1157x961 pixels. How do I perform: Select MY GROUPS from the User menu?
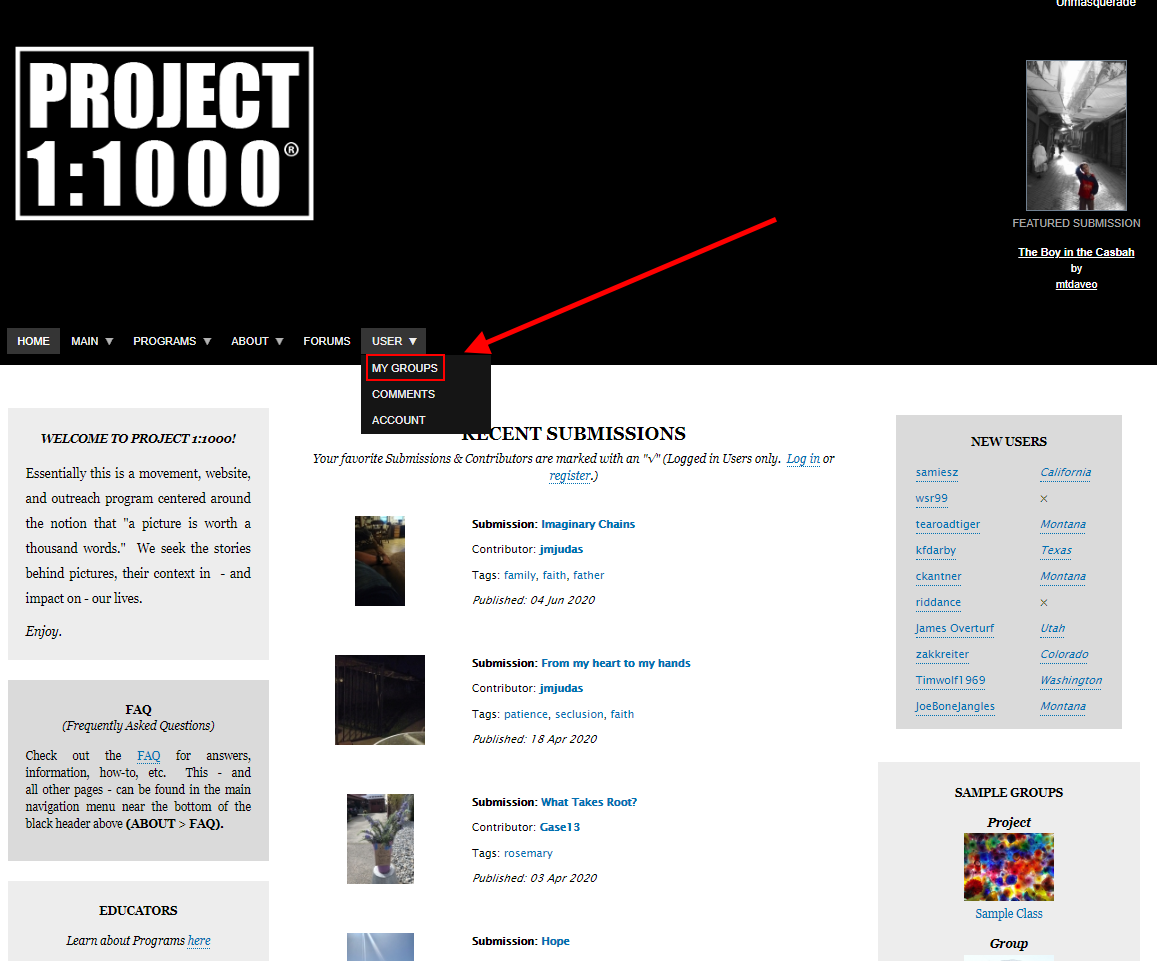405,368
